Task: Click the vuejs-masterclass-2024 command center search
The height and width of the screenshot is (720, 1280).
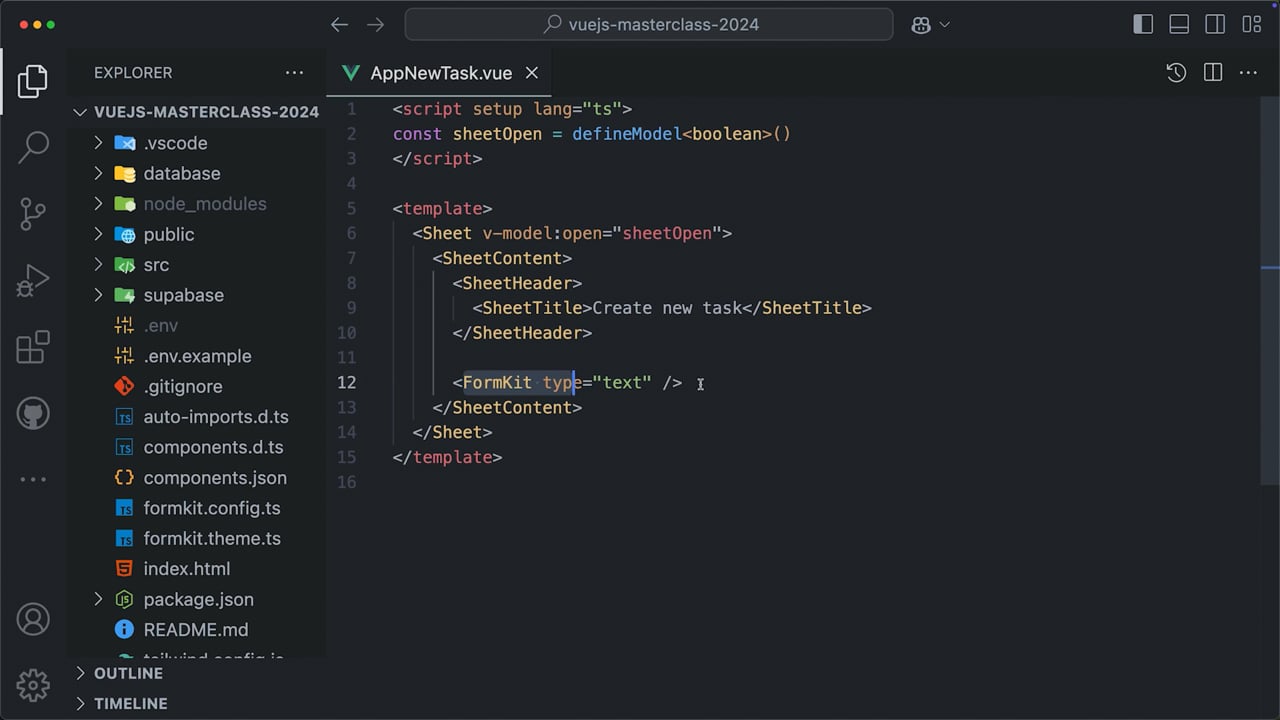Action: point(649,25)
